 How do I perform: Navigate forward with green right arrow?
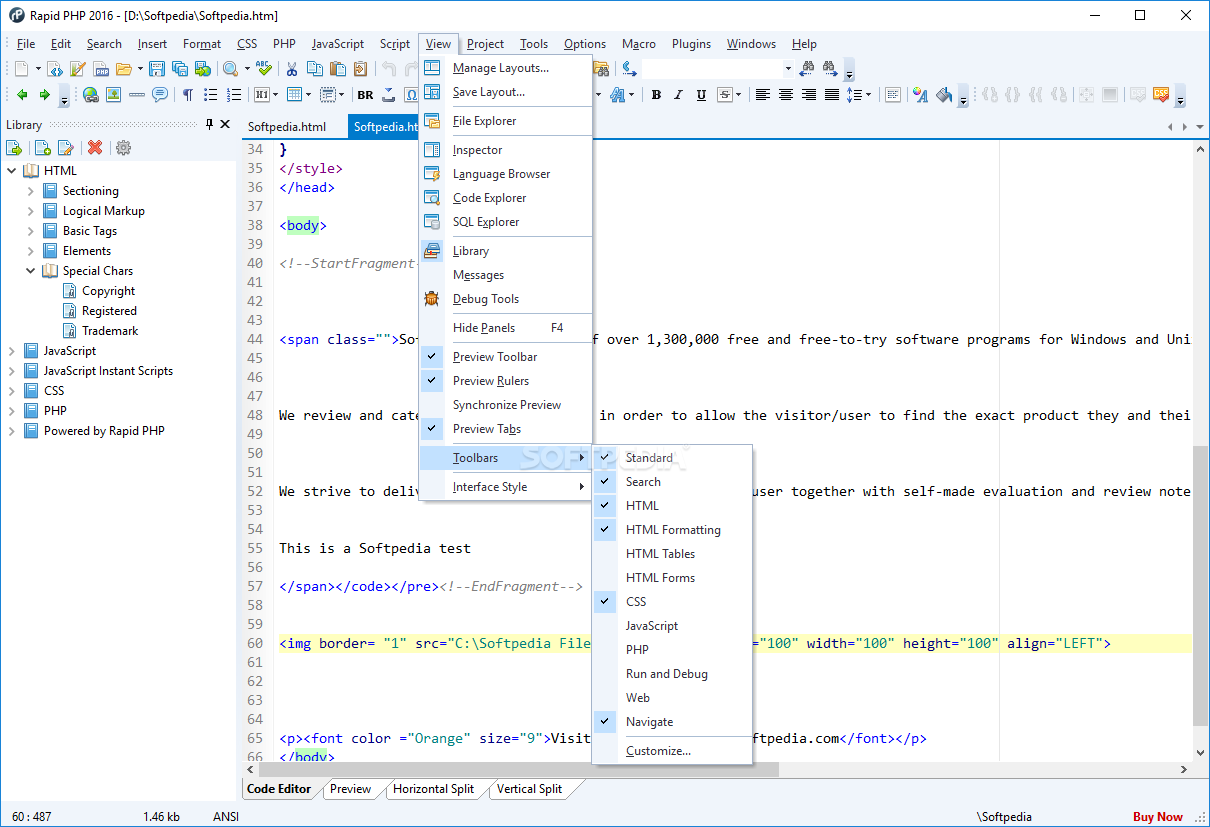(44, 95)
